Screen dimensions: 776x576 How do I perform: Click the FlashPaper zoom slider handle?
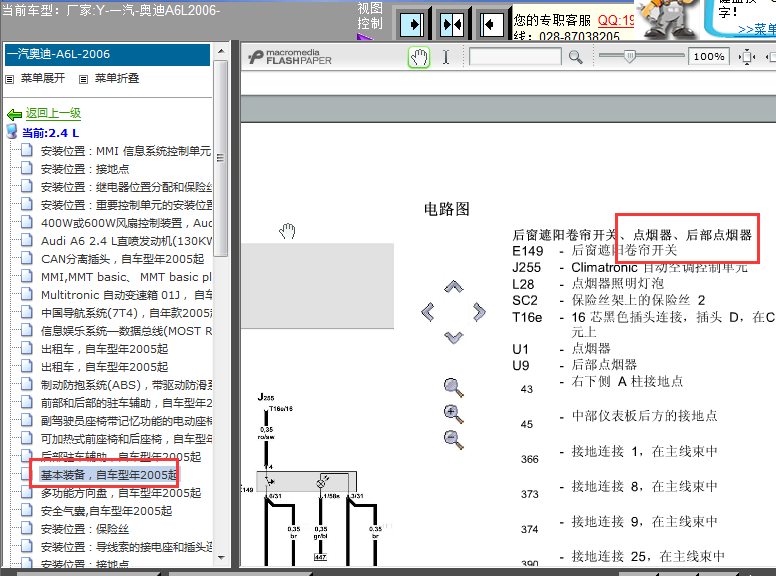coord(630,56)
